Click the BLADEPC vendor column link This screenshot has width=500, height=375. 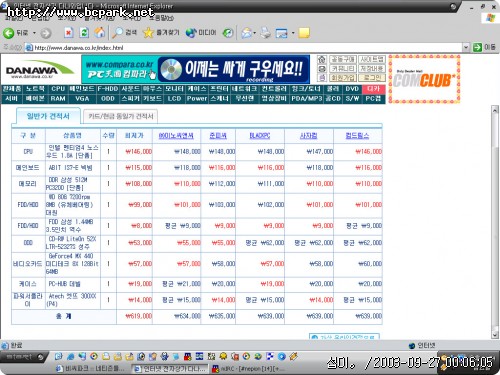coord(260,136)
